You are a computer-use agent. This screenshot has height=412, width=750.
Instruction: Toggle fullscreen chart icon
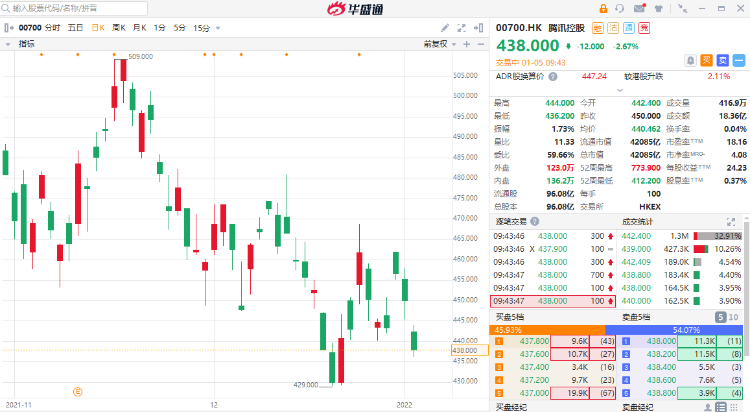pos(462,28)
